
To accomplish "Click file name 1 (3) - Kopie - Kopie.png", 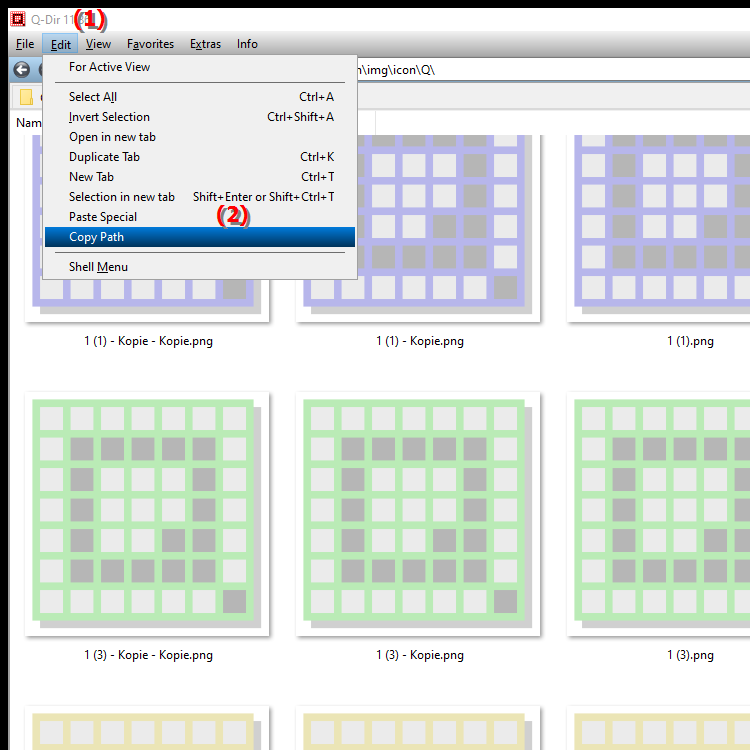I will pos(148,655).
